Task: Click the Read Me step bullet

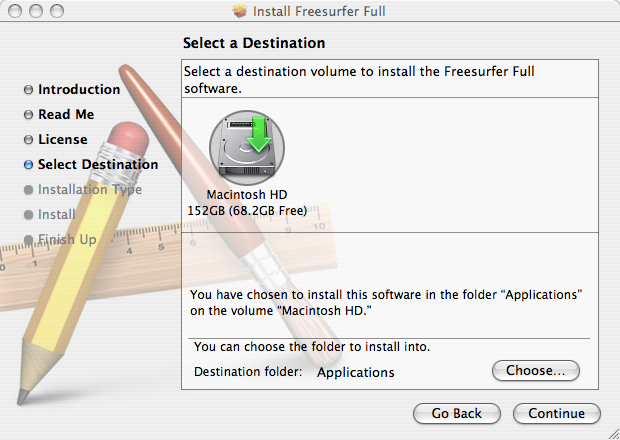Action: (28, 115)
